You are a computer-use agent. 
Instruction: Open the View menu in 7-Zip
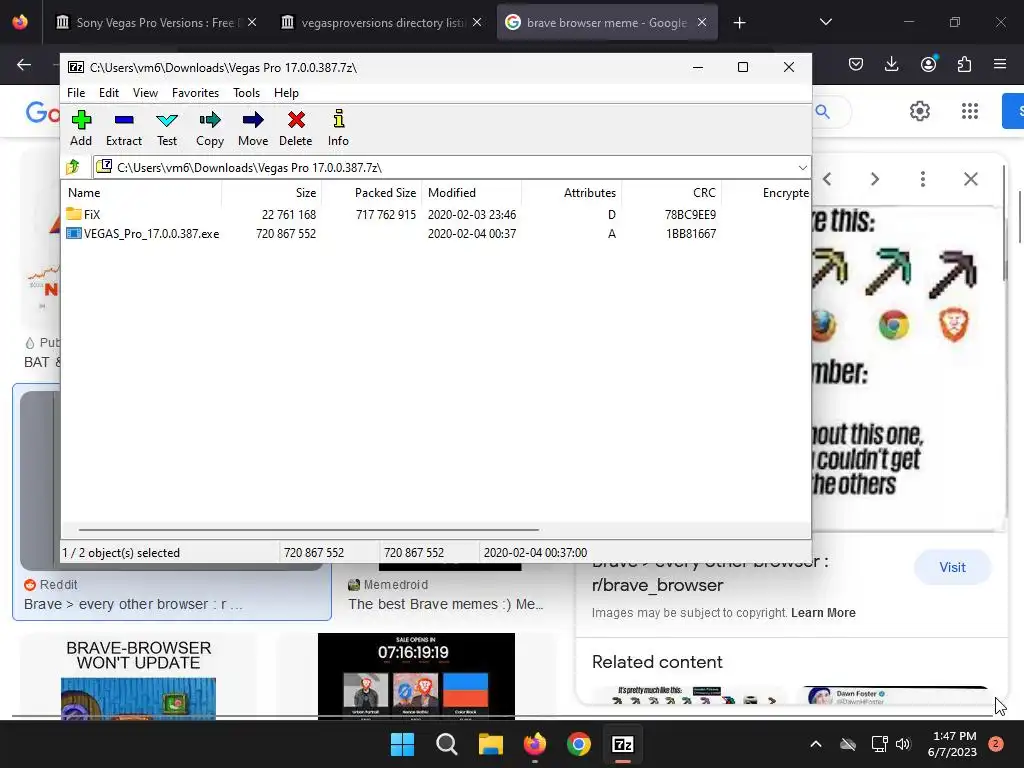[145, 93]
